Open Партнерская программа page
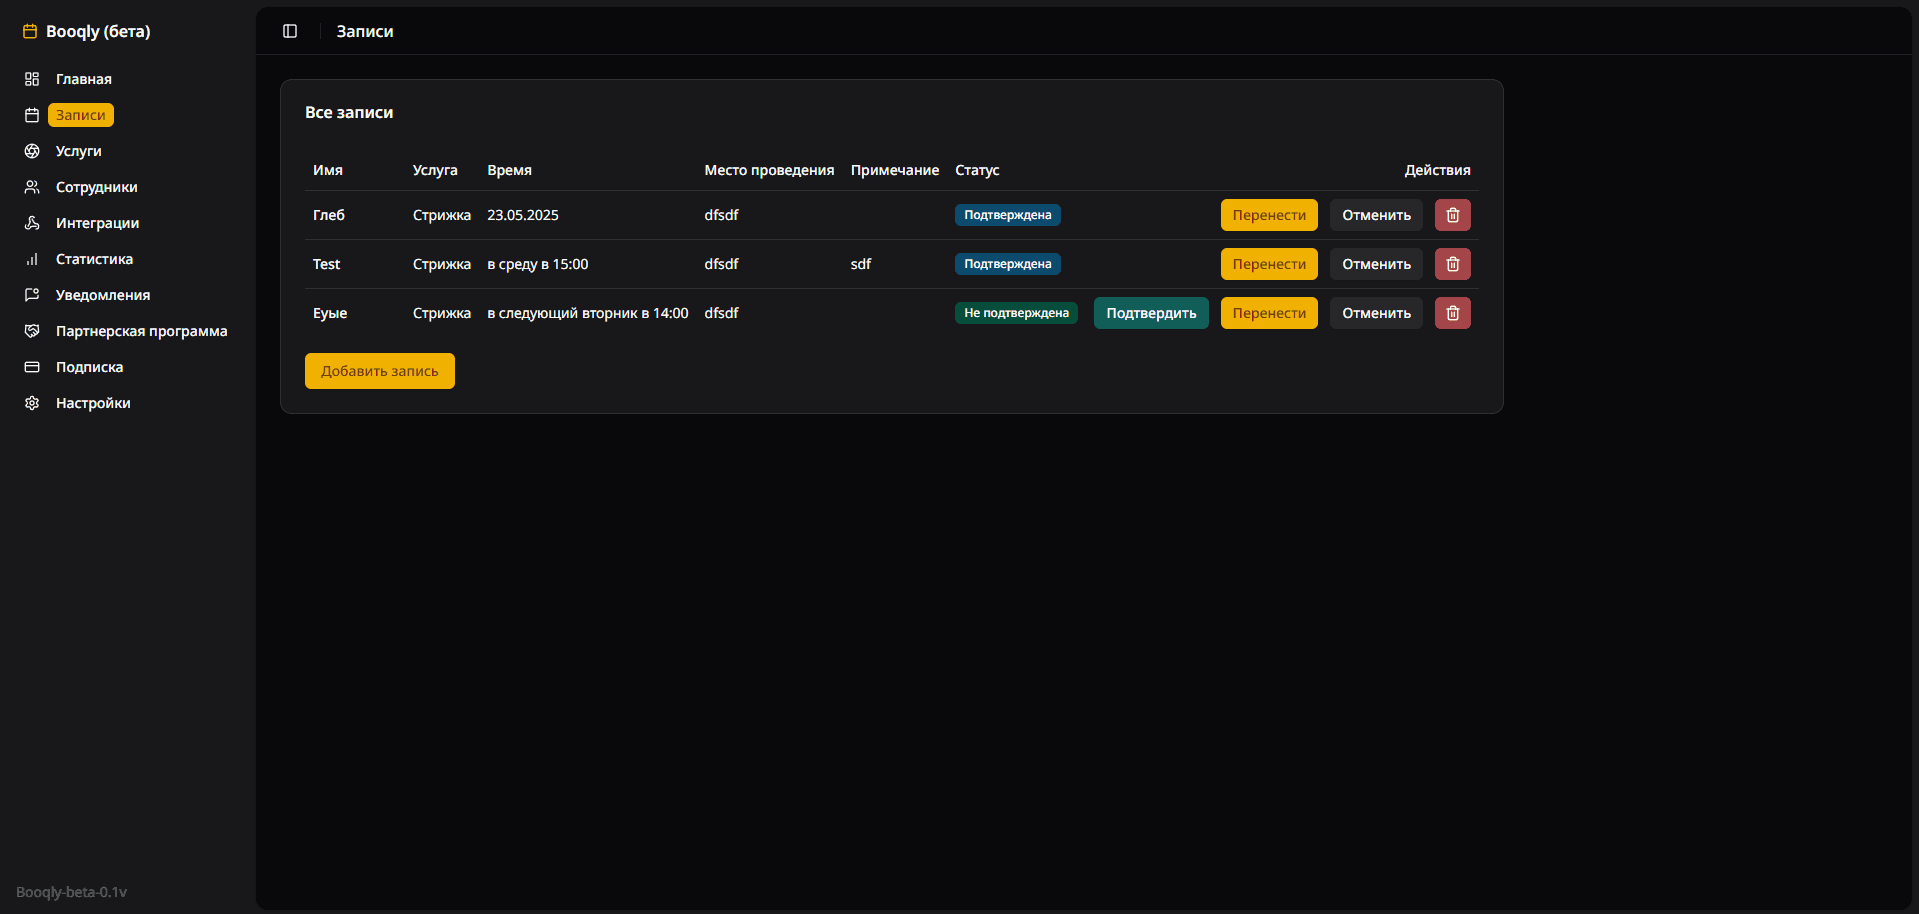Image resolution: width=1919 pixels, height=914 pixels. tap(142, 331)
